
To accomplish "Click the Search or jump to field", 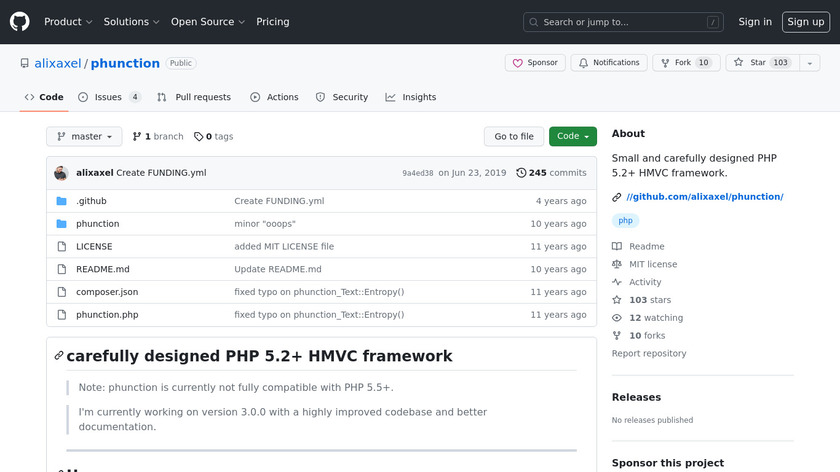I will pyautogui.click(x=623, y=22).
